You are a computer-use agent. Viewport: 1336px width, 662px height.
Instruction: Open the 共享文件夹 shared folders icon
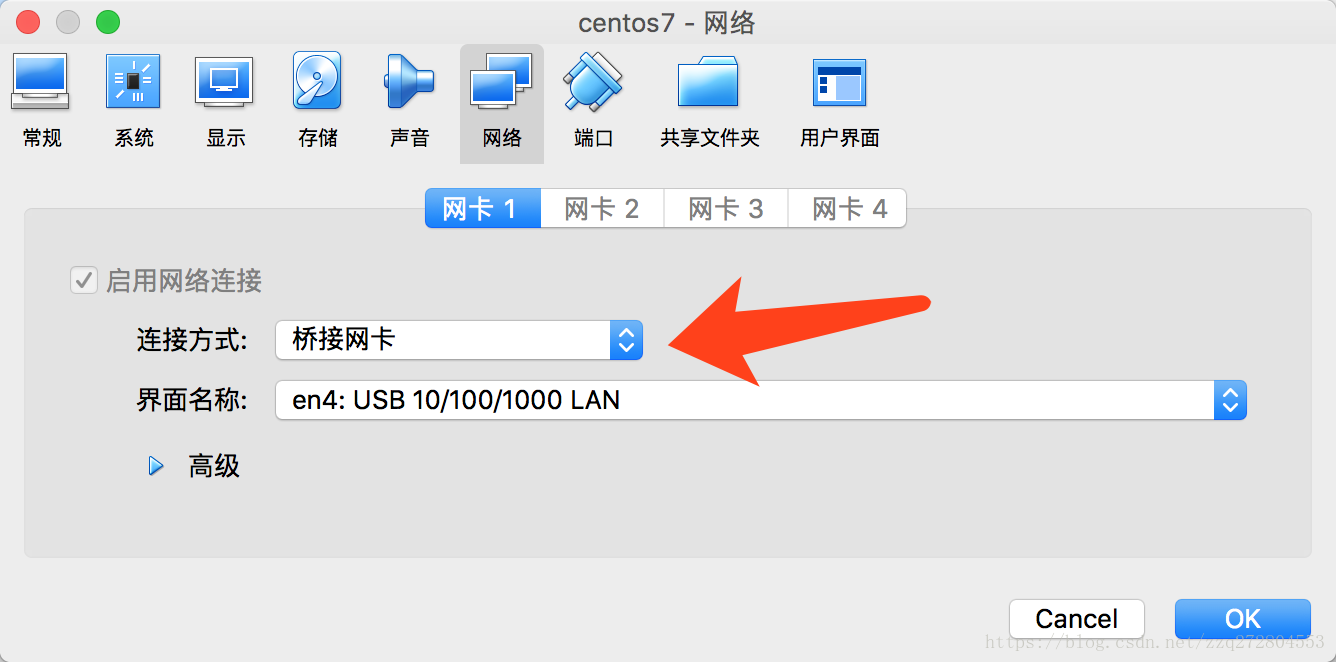coord(709,101)
